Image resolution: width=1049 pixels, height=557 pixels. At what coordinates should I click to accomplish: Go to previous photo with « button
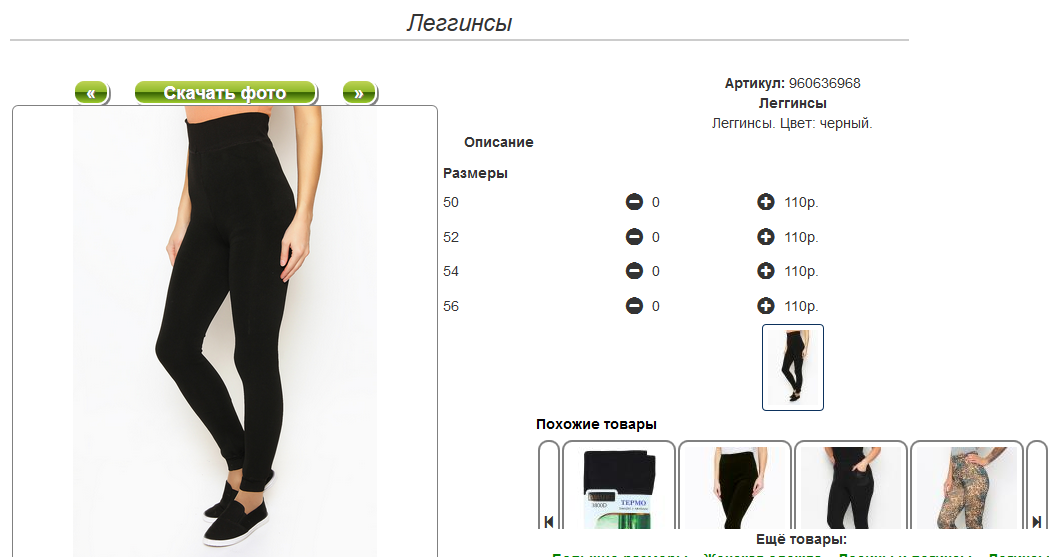92,93
